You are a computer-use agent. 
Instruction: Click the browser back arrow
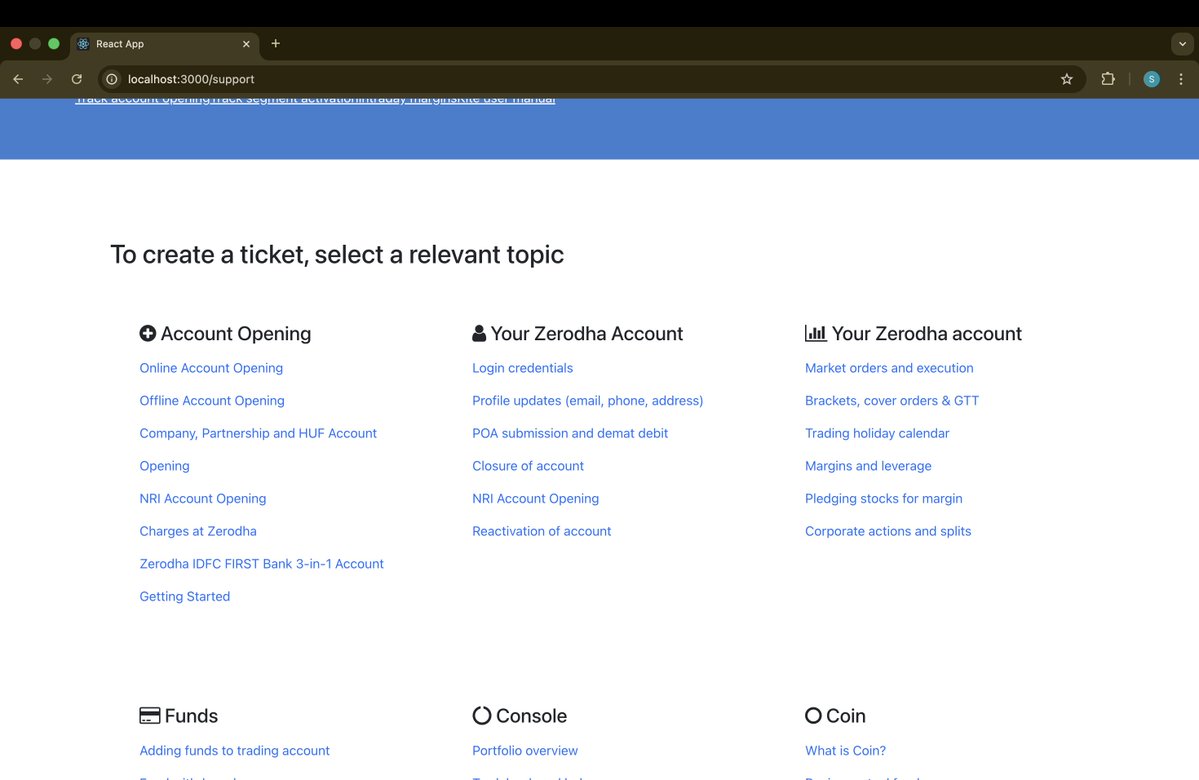18,79
